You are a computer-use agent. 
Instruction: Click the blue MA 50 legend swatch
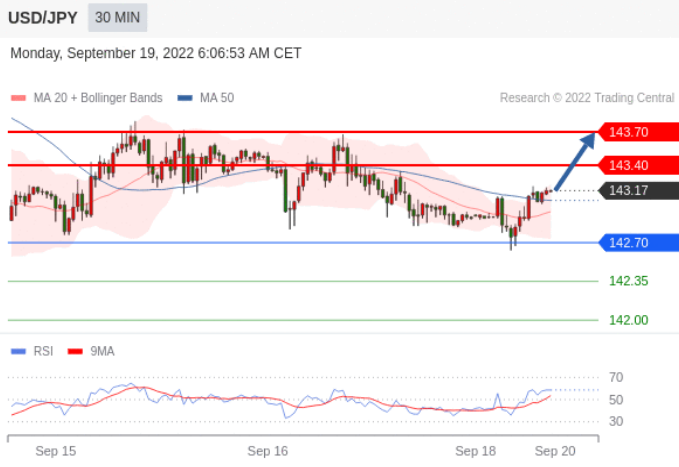[x=185, y=98]
